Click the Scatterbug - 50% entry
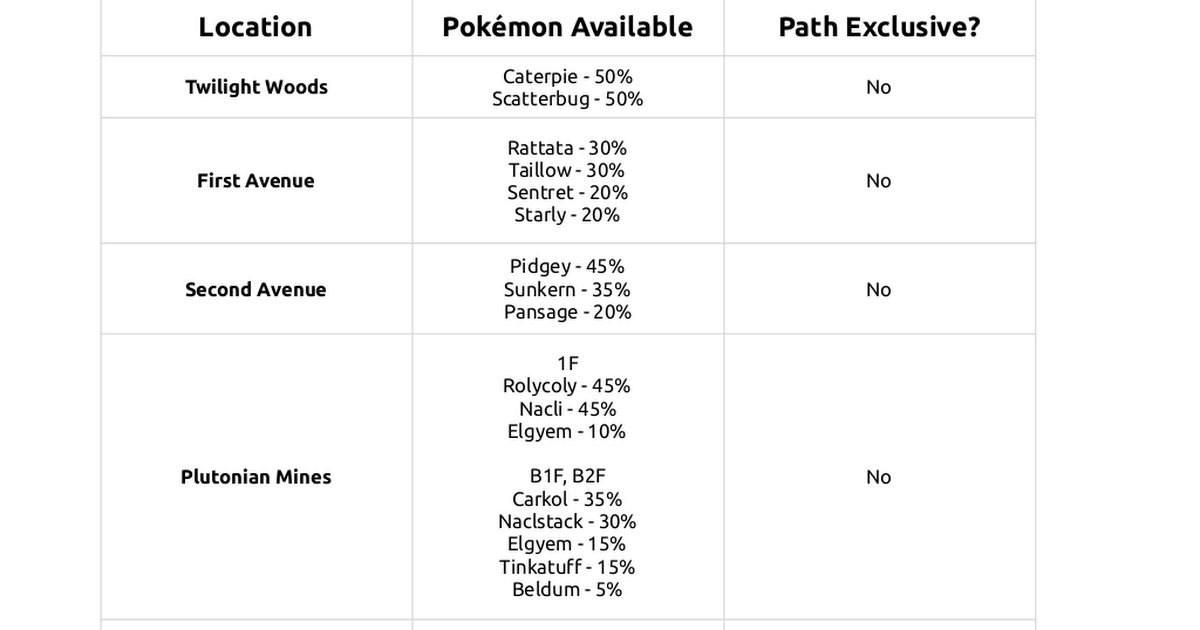This screenshot has height=630, width=1200. 567,99
